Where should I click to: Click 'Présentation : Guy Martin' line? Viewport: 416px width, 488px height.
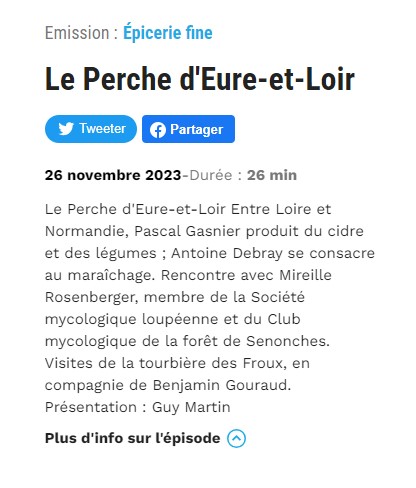coord(138,407)
